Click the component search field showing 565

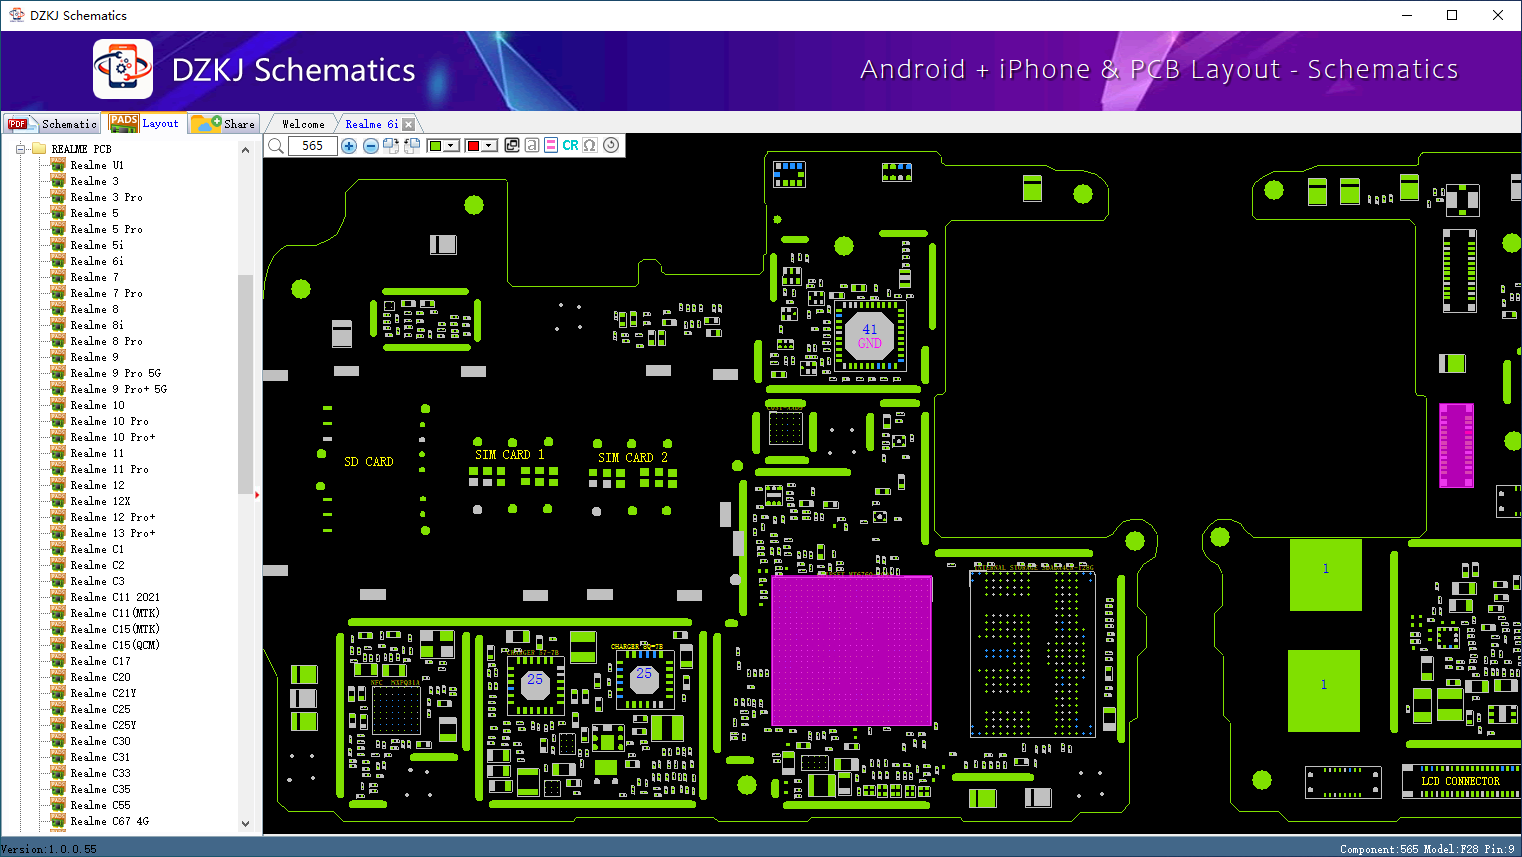(312, 146)
